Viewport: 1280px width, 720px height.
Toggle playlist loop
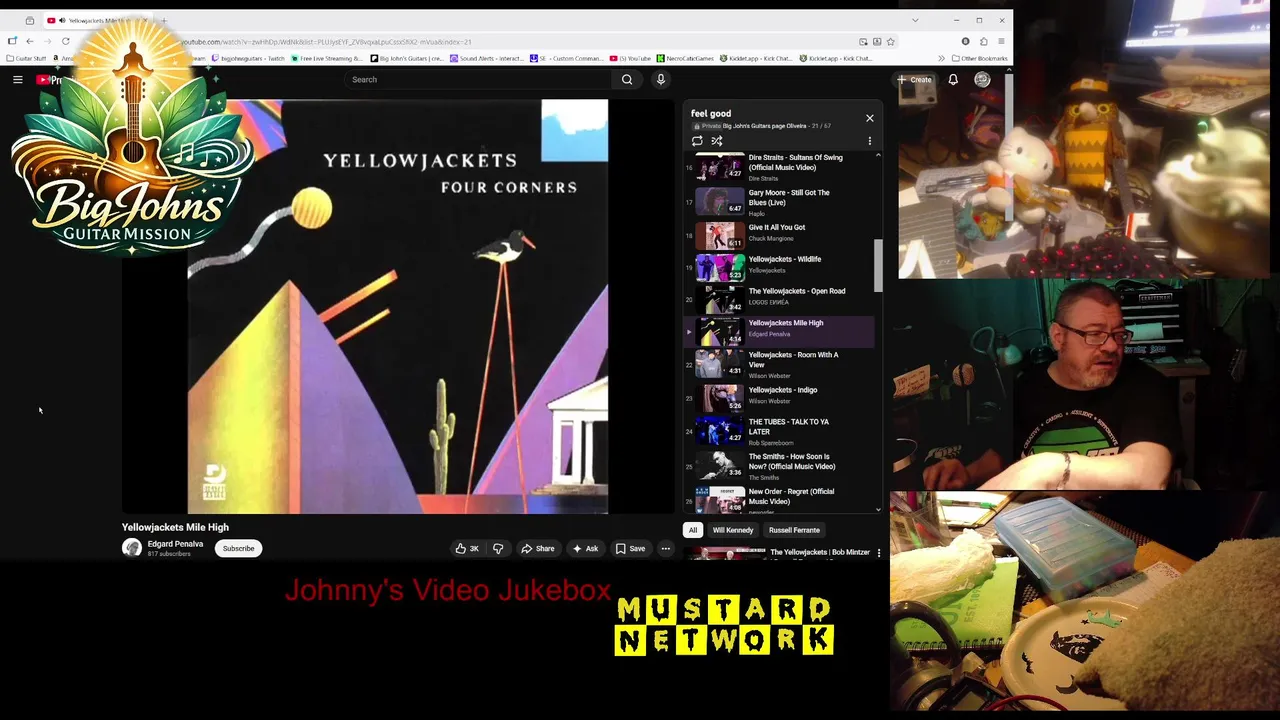pos(697,141)
